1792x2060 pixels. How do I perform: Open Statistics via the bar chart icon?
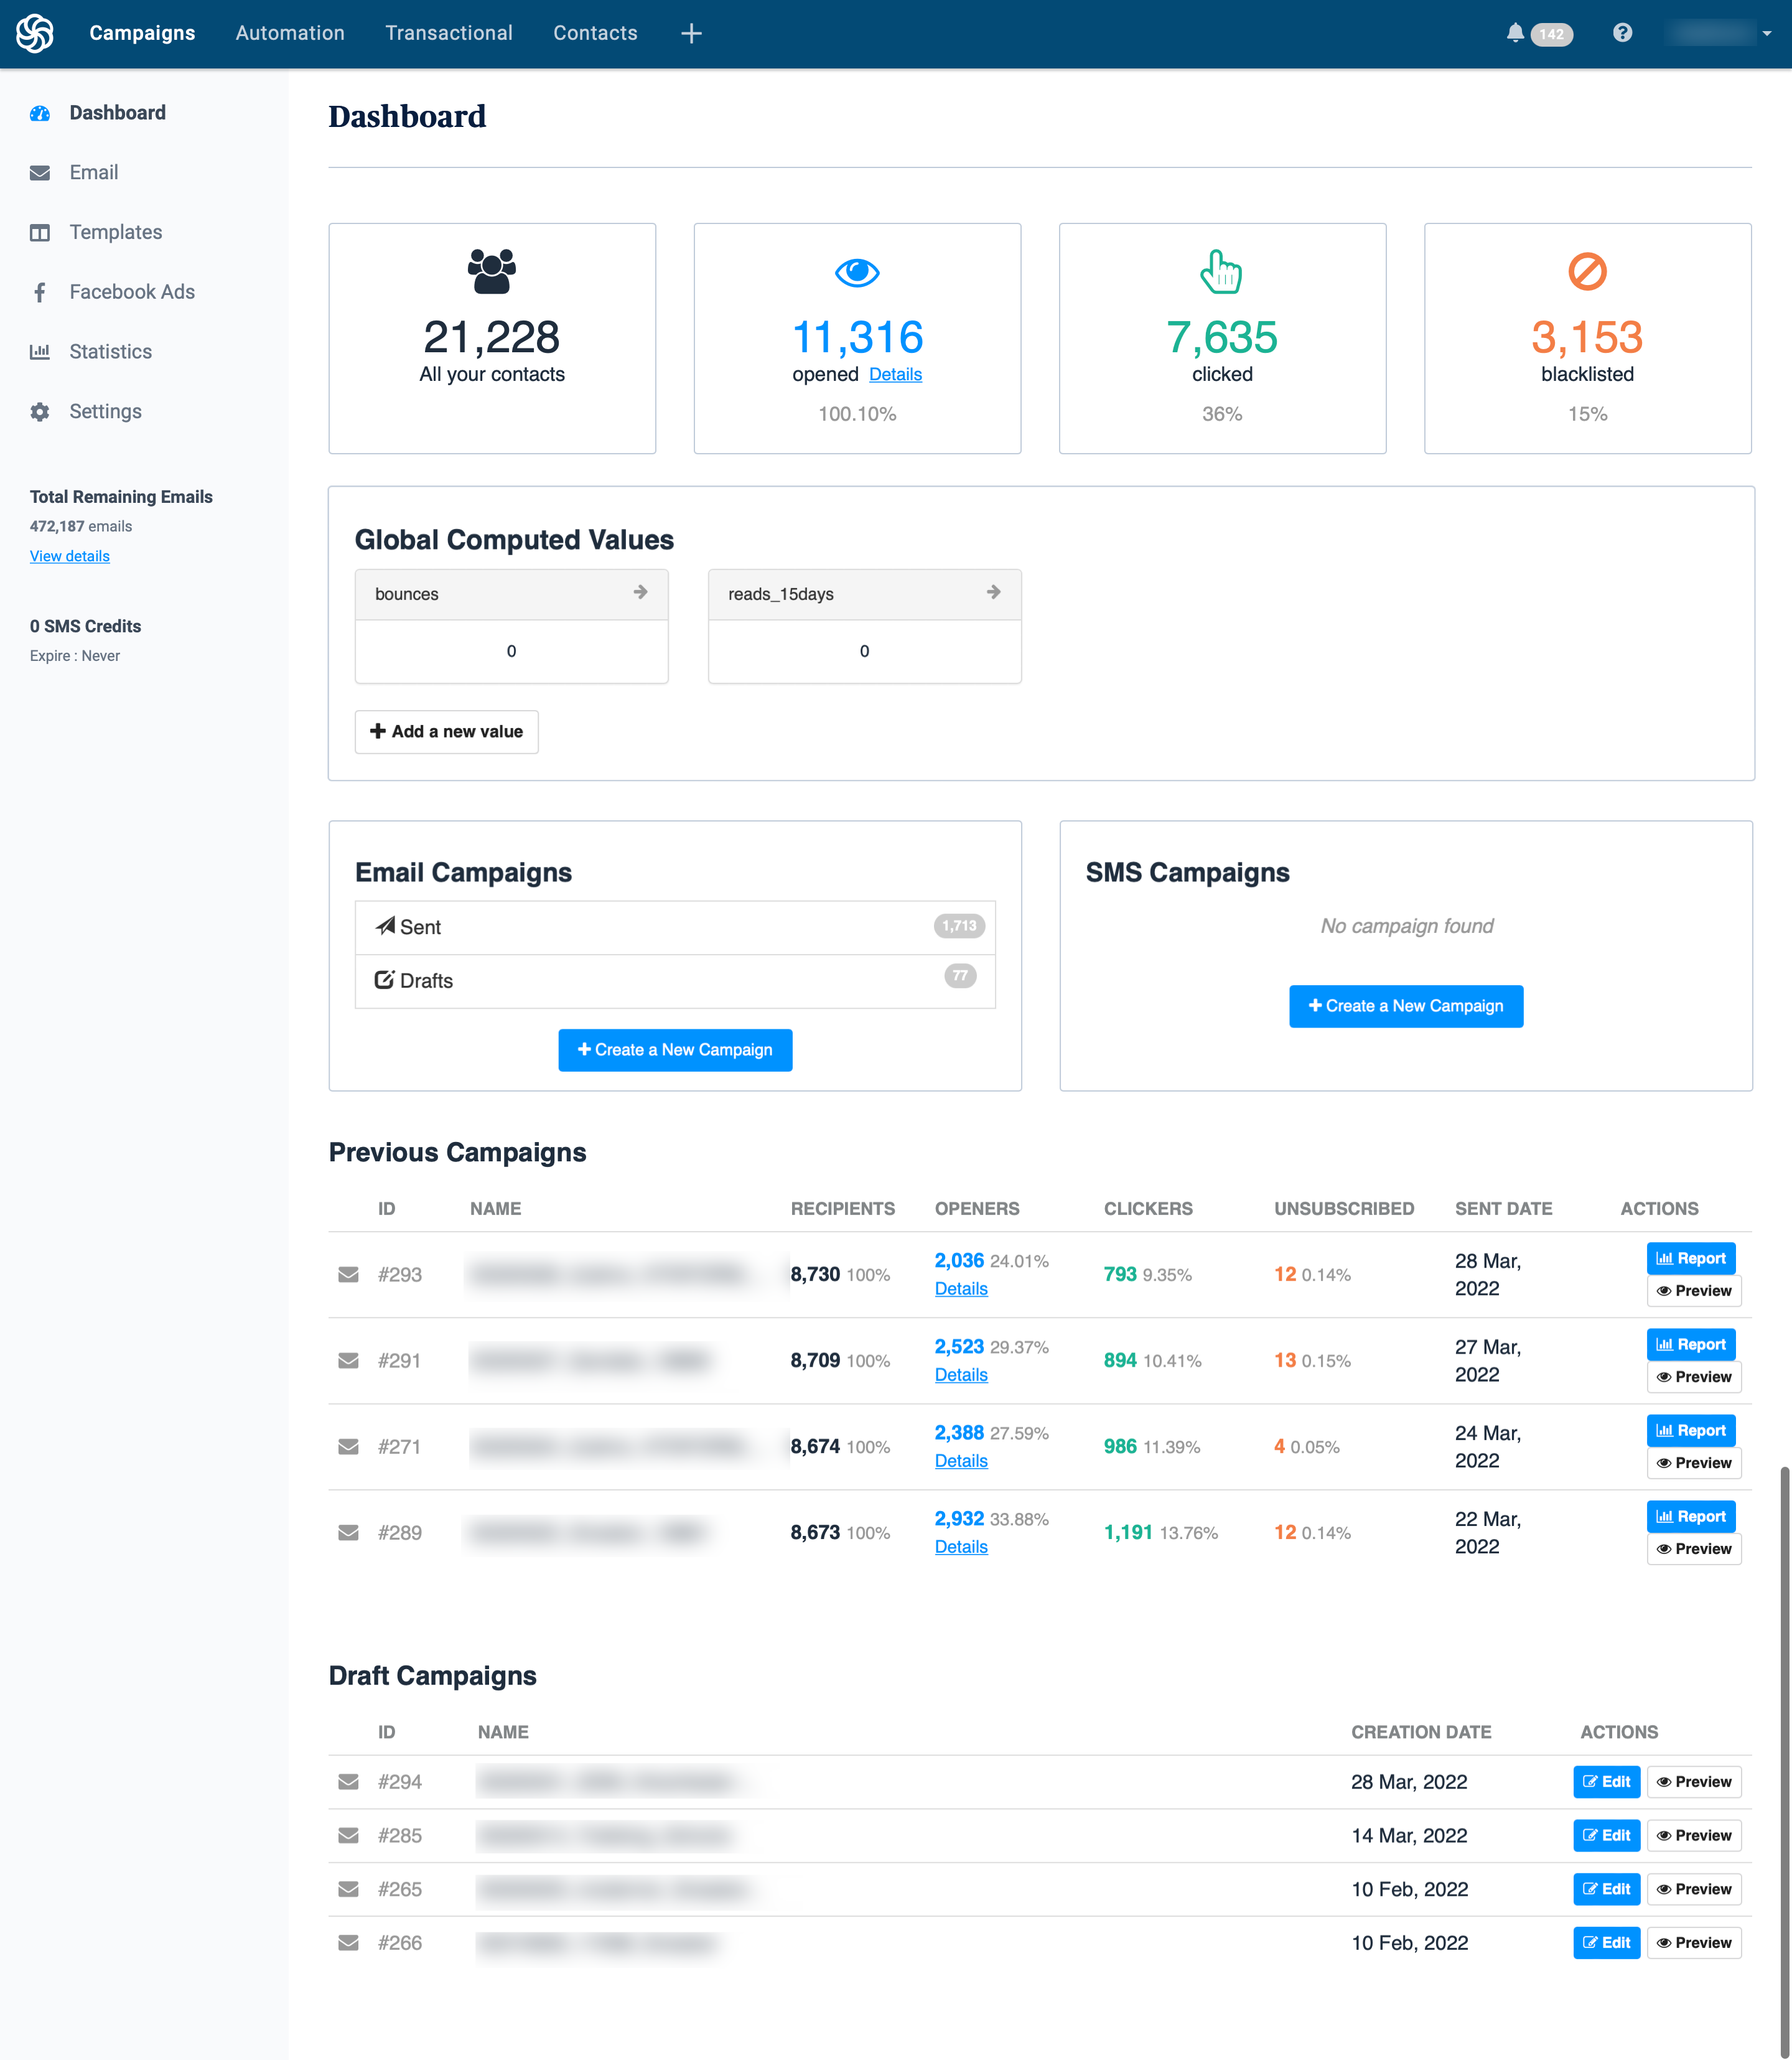tap(39, 351)
